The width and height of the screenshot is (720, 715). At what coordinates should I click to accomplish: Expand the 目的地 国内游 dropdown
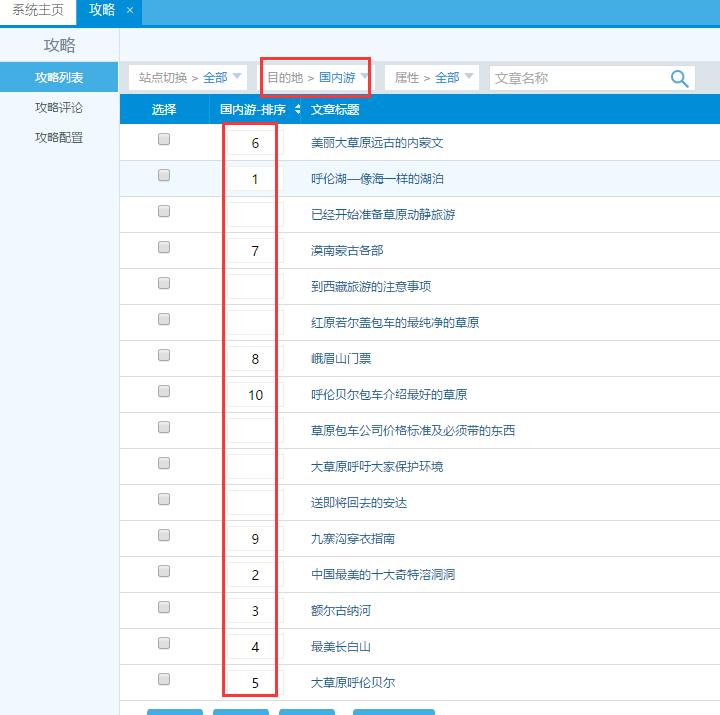316,78
